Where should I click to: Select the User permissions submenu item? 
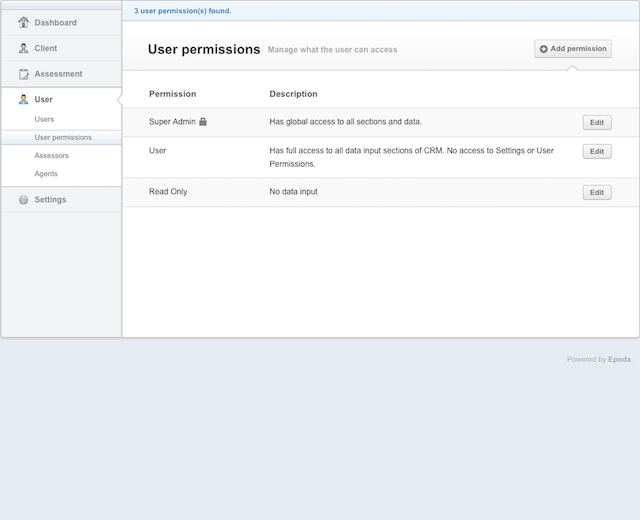click(x=61, y=138)
